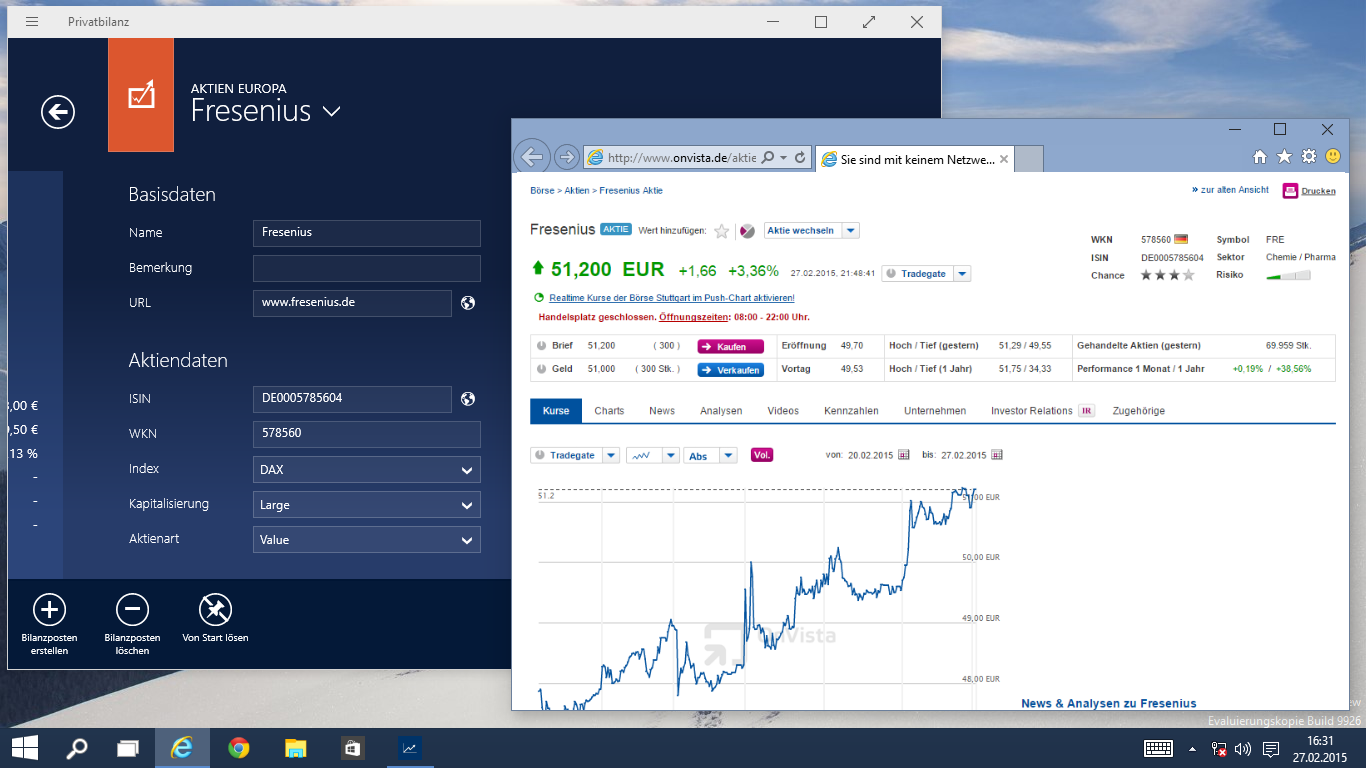This screenshot has width=1366, height=768.
Task: Open Task View on the taskbar
Action: tap(128, 747)
